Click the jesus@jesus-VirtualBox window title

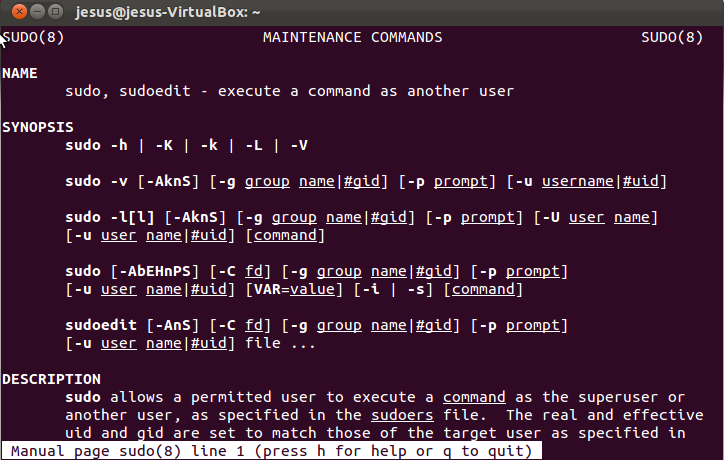[x=168, y=12]
